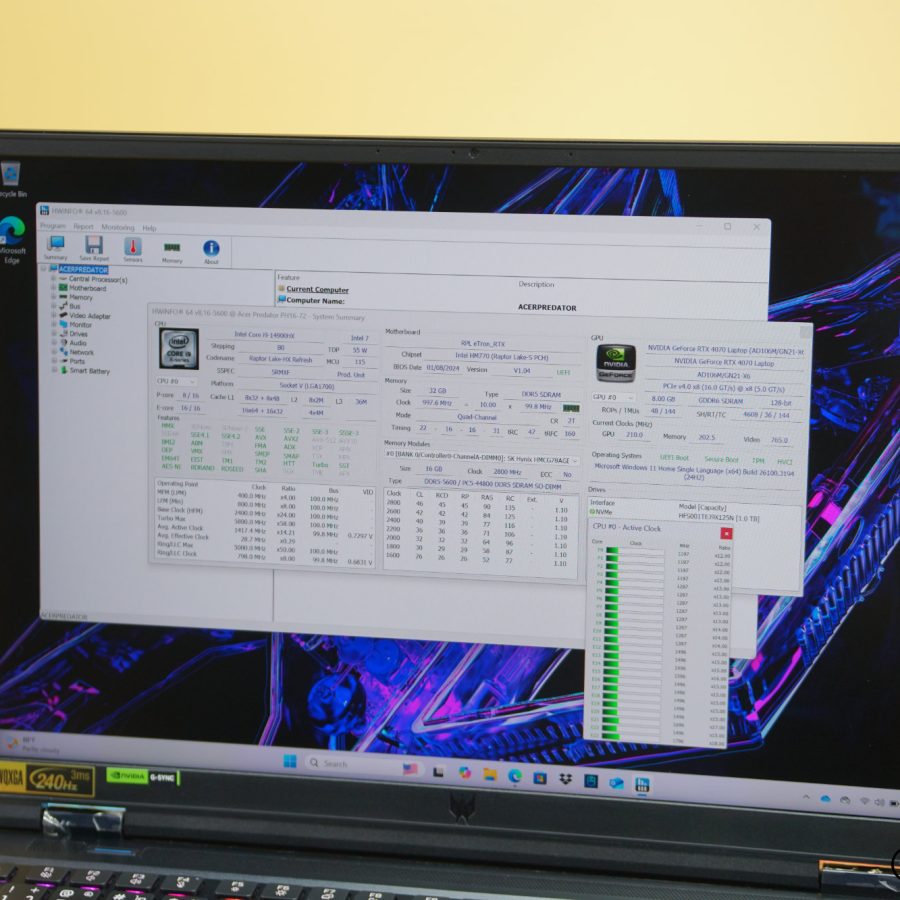
Task: Expand the Drives tree node
Action: point(54,333)
